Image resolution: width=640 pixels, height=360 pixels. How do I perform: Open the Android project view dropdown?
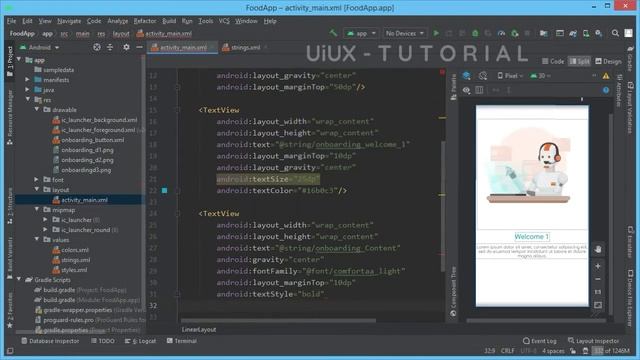click(40, 47)
